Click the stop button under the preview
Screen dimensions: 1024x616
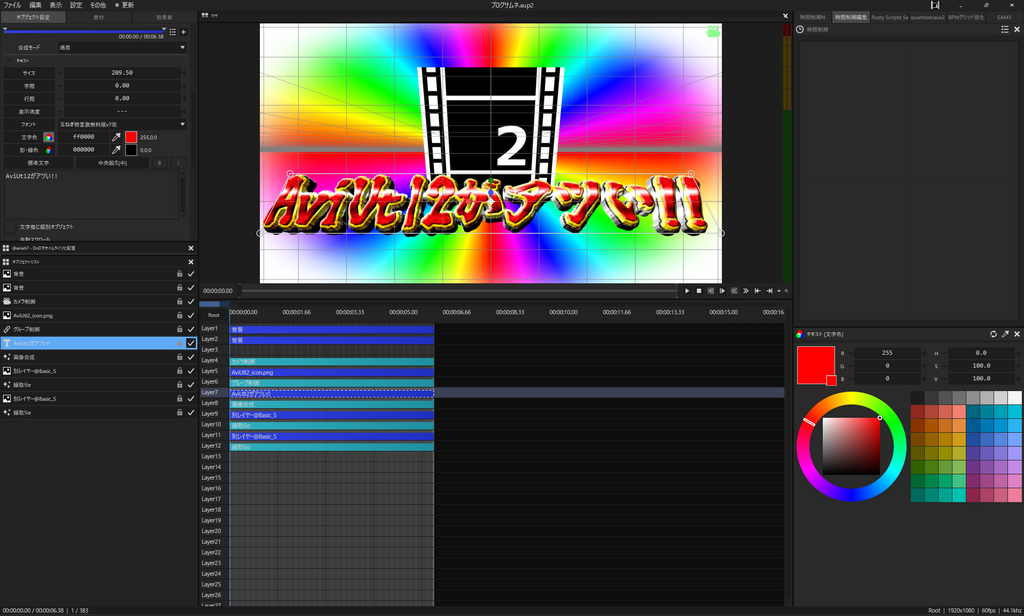[x=699, y=291]
